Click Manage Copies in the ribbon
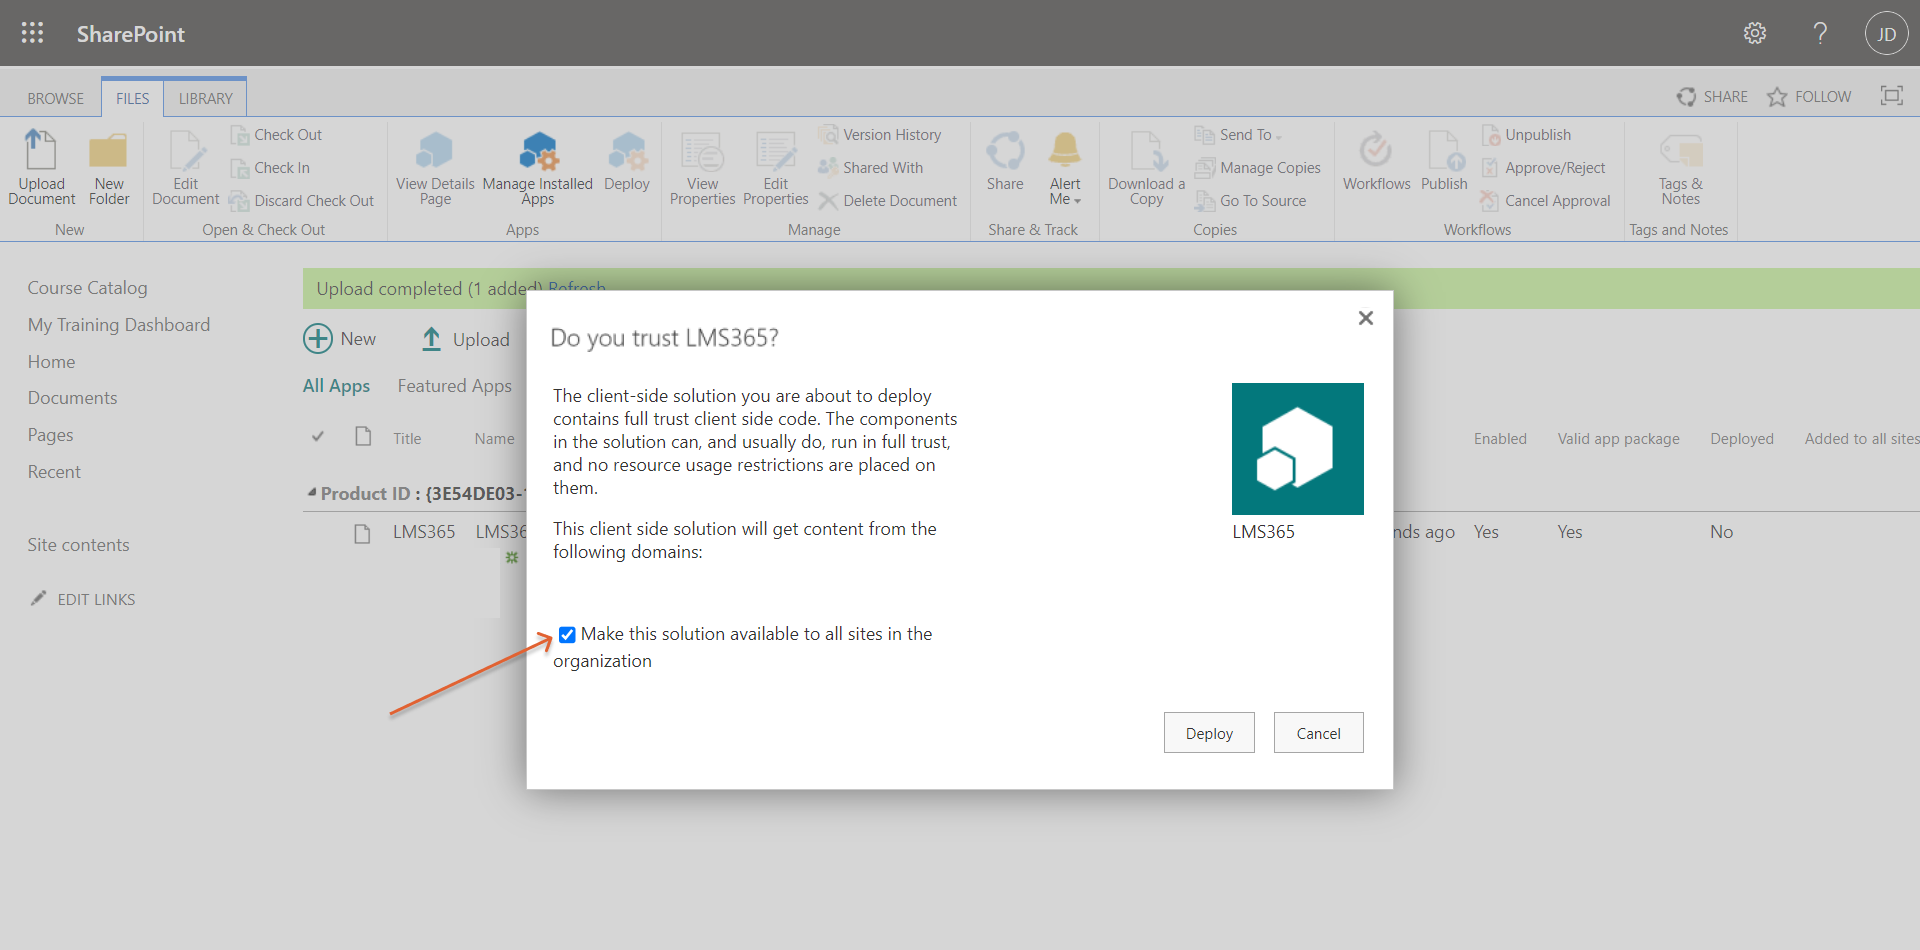The width and height of the screenshot is (1920, 950). tap(1258, 168)
